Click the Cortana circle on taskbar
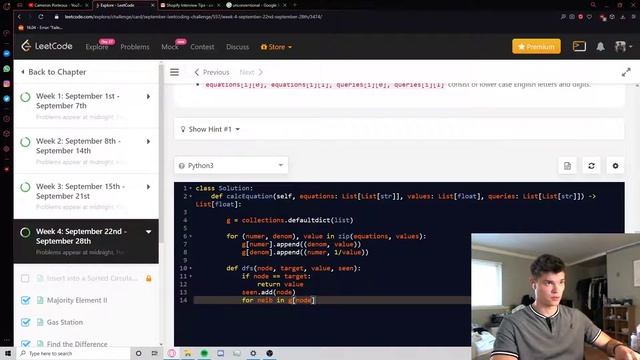 (138, 353)
